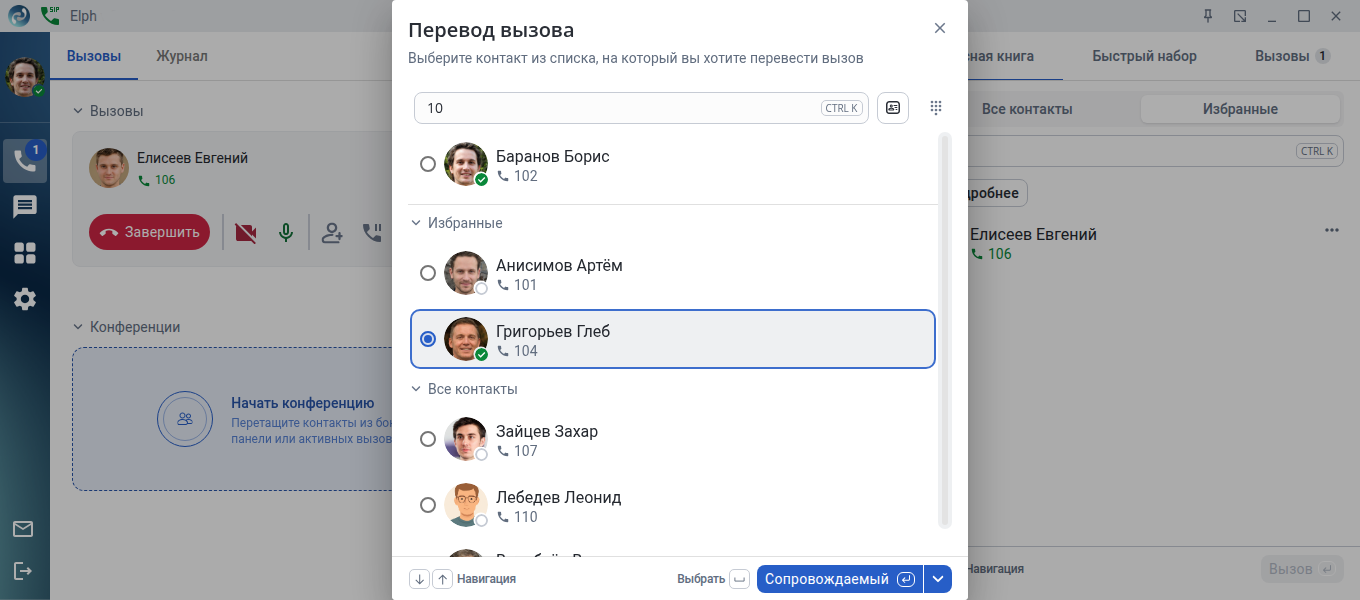Open settings gear in sidebar
Screen dimensions: 1360x600
(x=25, y=299)
